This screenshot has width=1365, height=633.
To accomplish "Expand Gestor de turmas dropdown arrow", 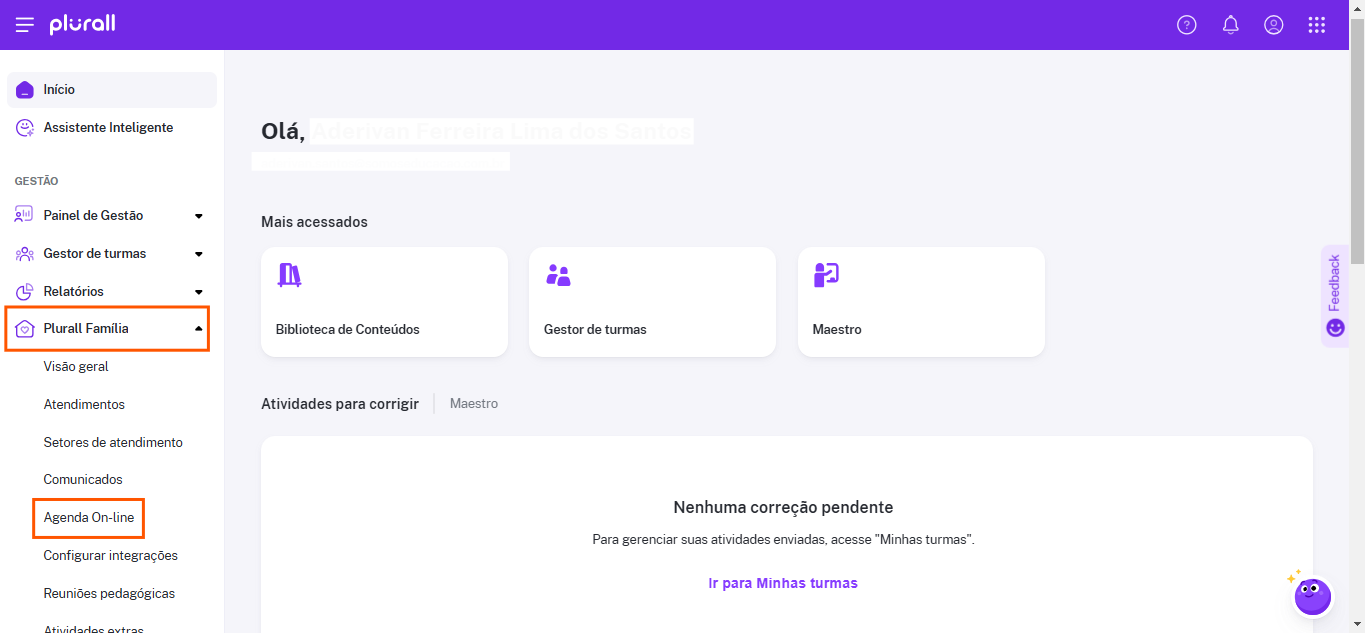I will point(199,254).
